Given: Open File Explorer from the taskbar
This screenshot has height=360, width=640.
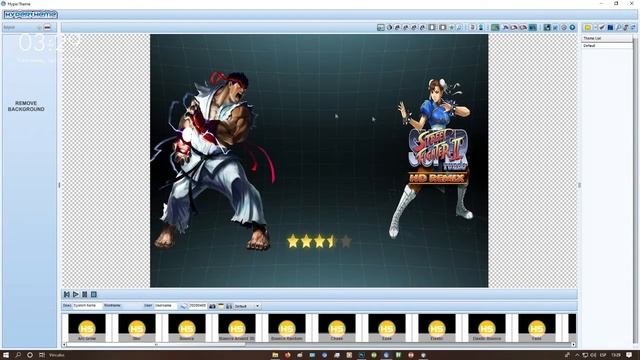Looking at the screenshot, I should [x=275, y=355].
